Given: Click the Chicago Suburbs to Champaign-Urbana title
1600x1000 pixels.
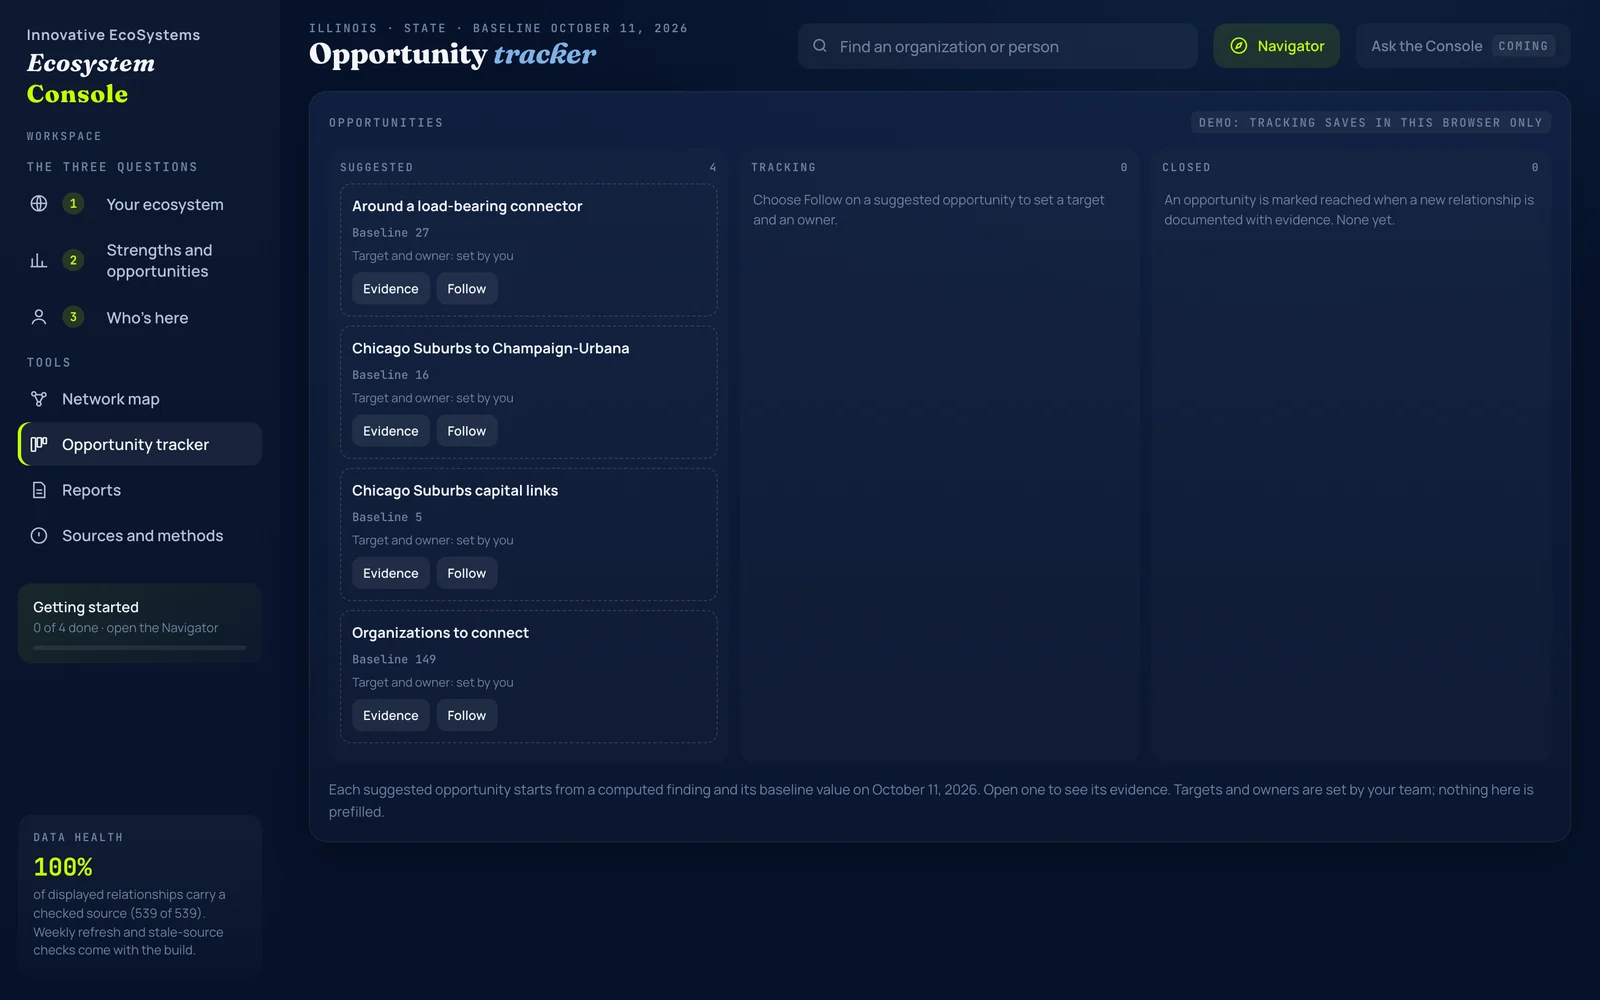Looking at the screenshot, I should (x=490, y=348).
